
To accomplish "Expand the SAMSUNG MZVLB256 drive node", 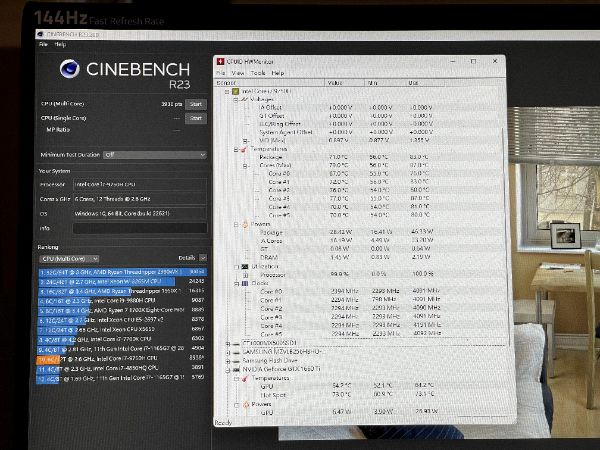I will 228,352.
